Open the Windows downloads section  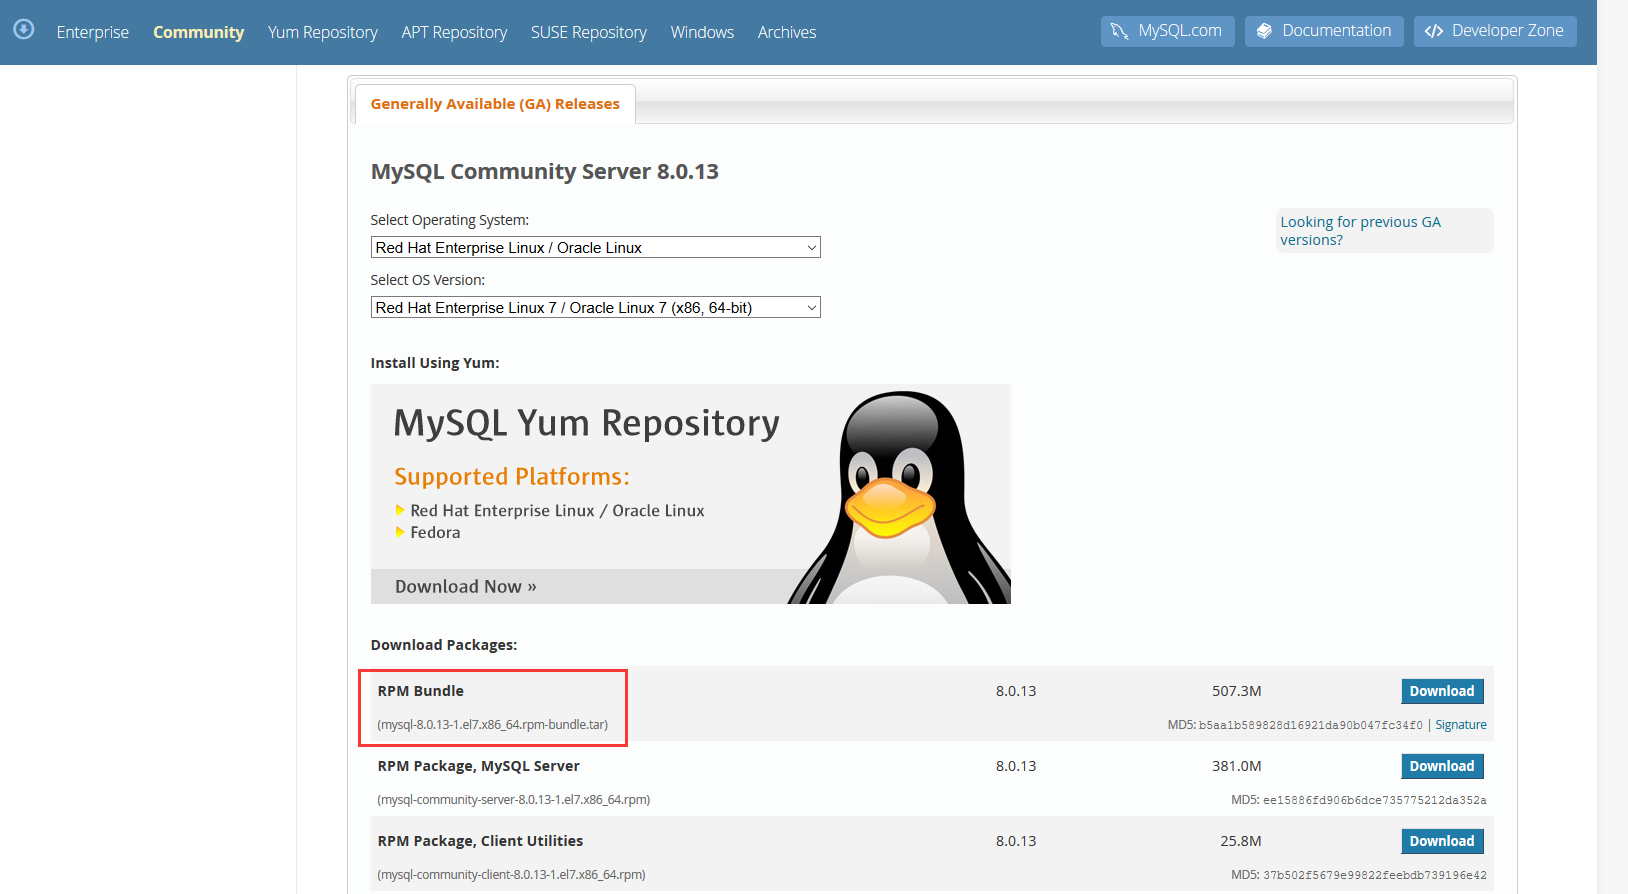click(x=702, y=32)
